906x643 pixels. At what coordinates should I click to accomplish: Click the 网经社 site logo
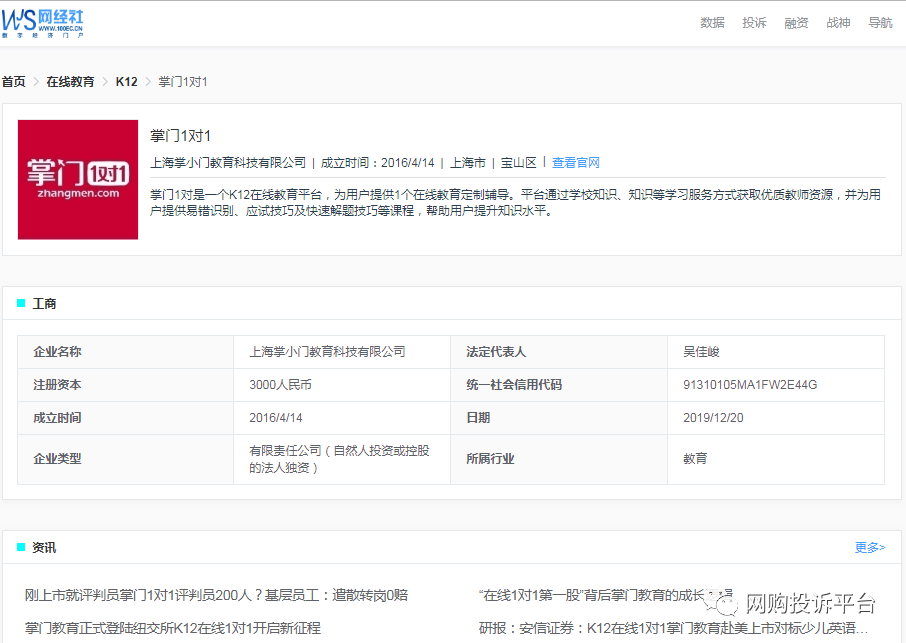[x=43, y=22]
